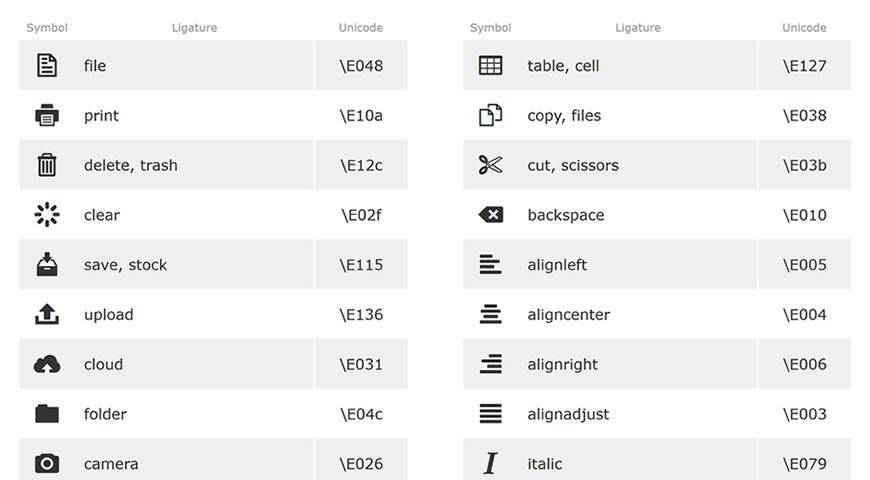Select the printer icon

[47, 116]
